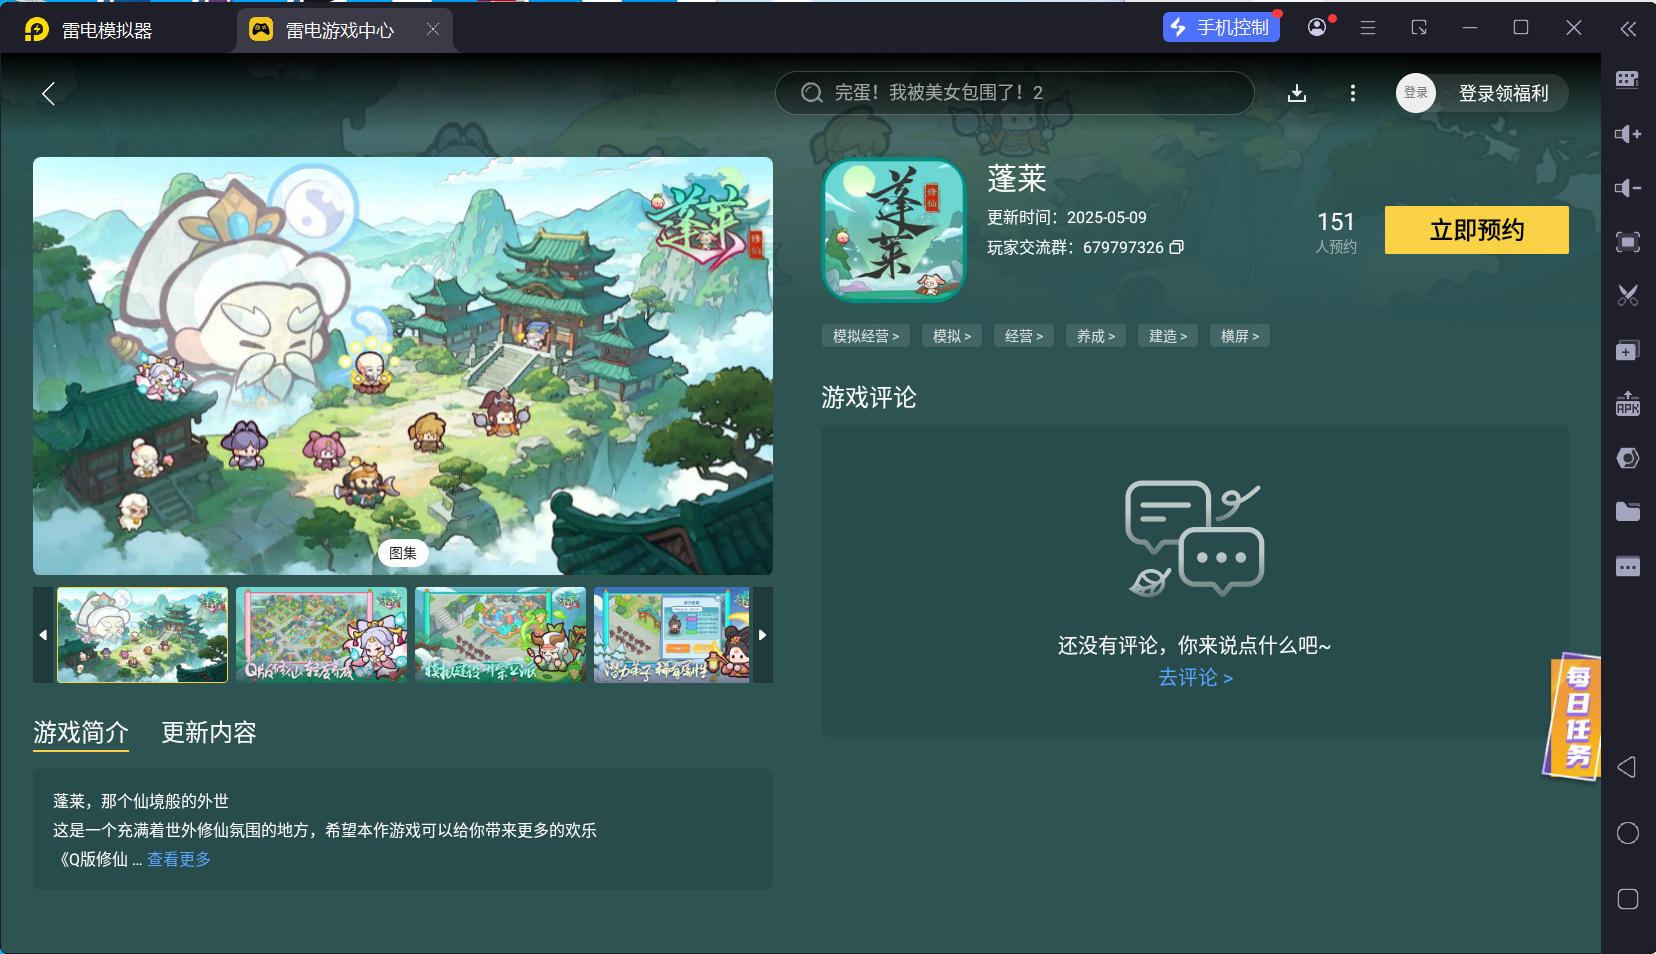Click the 蓬莱 game icon

(x=894, y=230)
